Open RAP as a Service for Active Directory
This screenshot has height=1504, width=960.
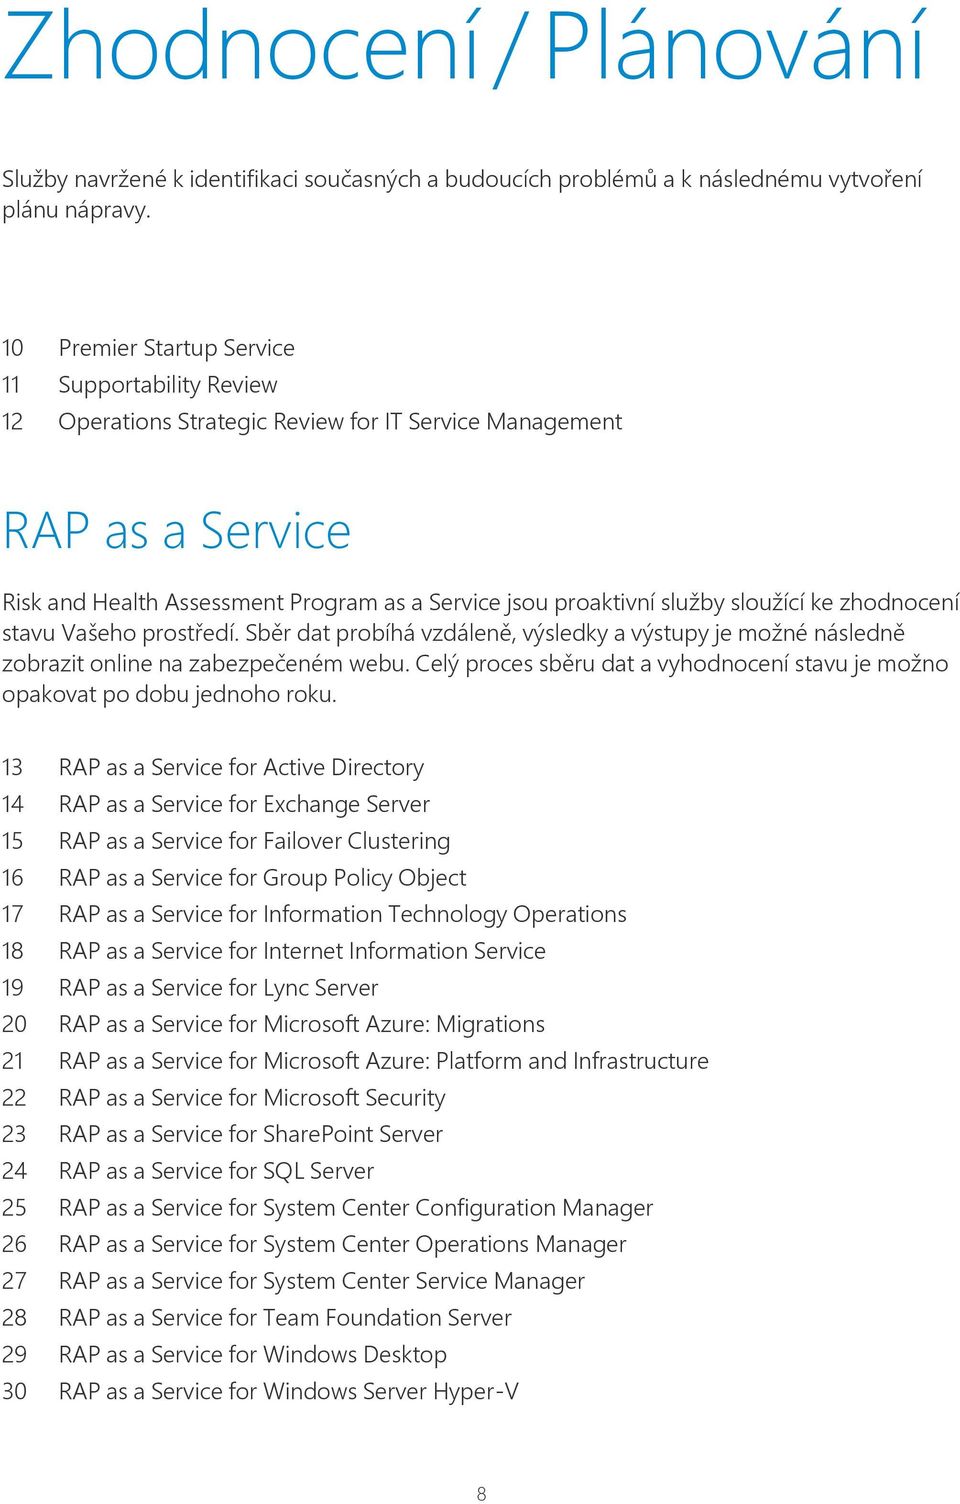tap(241, 767)
